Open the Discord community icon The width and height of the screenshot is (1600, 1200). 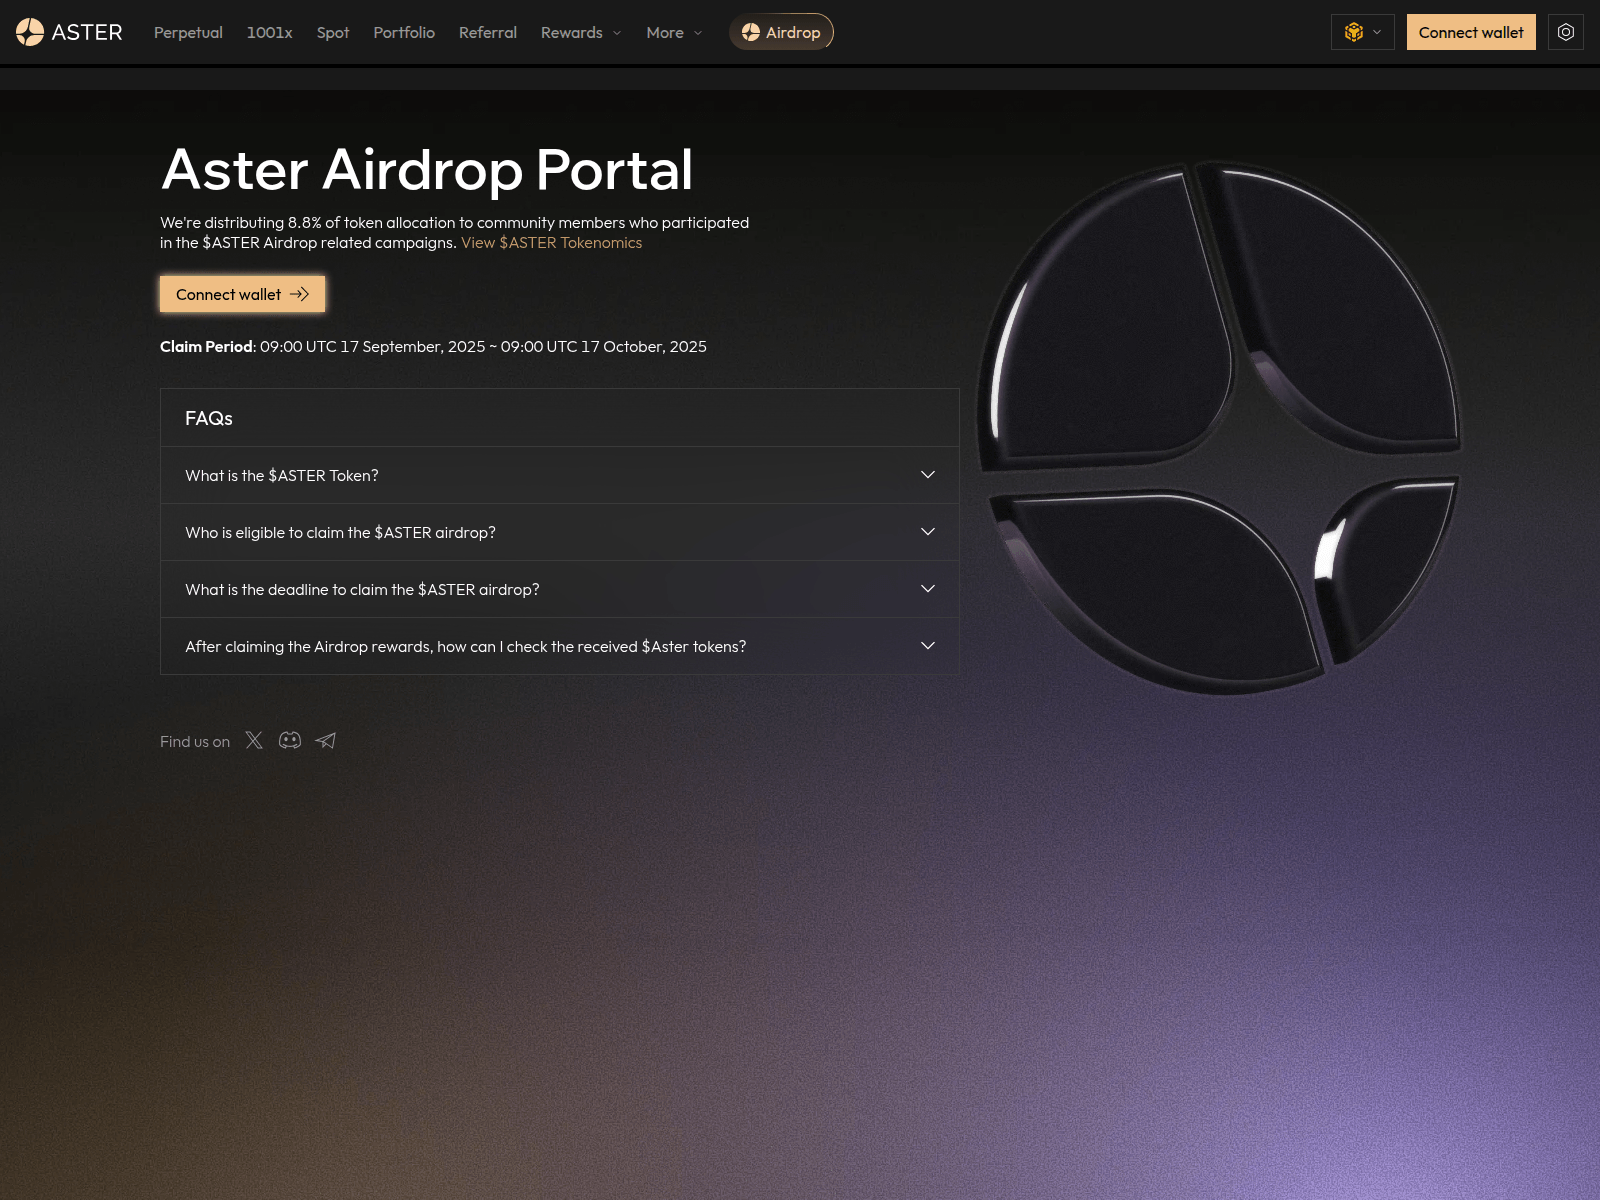(x=289, y=740)
